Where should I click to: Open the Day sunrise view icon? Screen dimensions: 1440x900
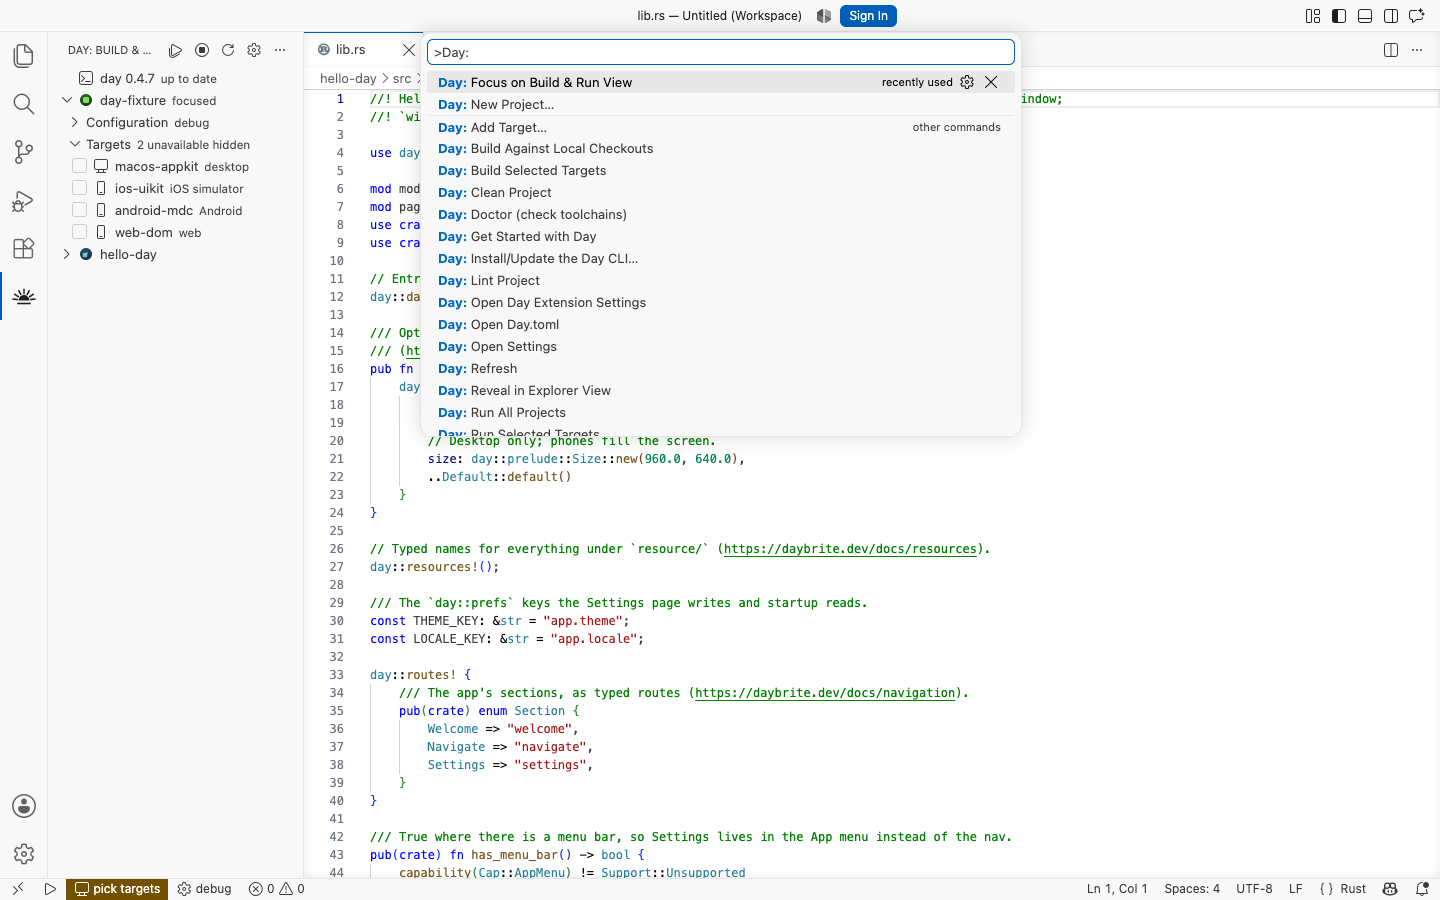click(24, 297)
